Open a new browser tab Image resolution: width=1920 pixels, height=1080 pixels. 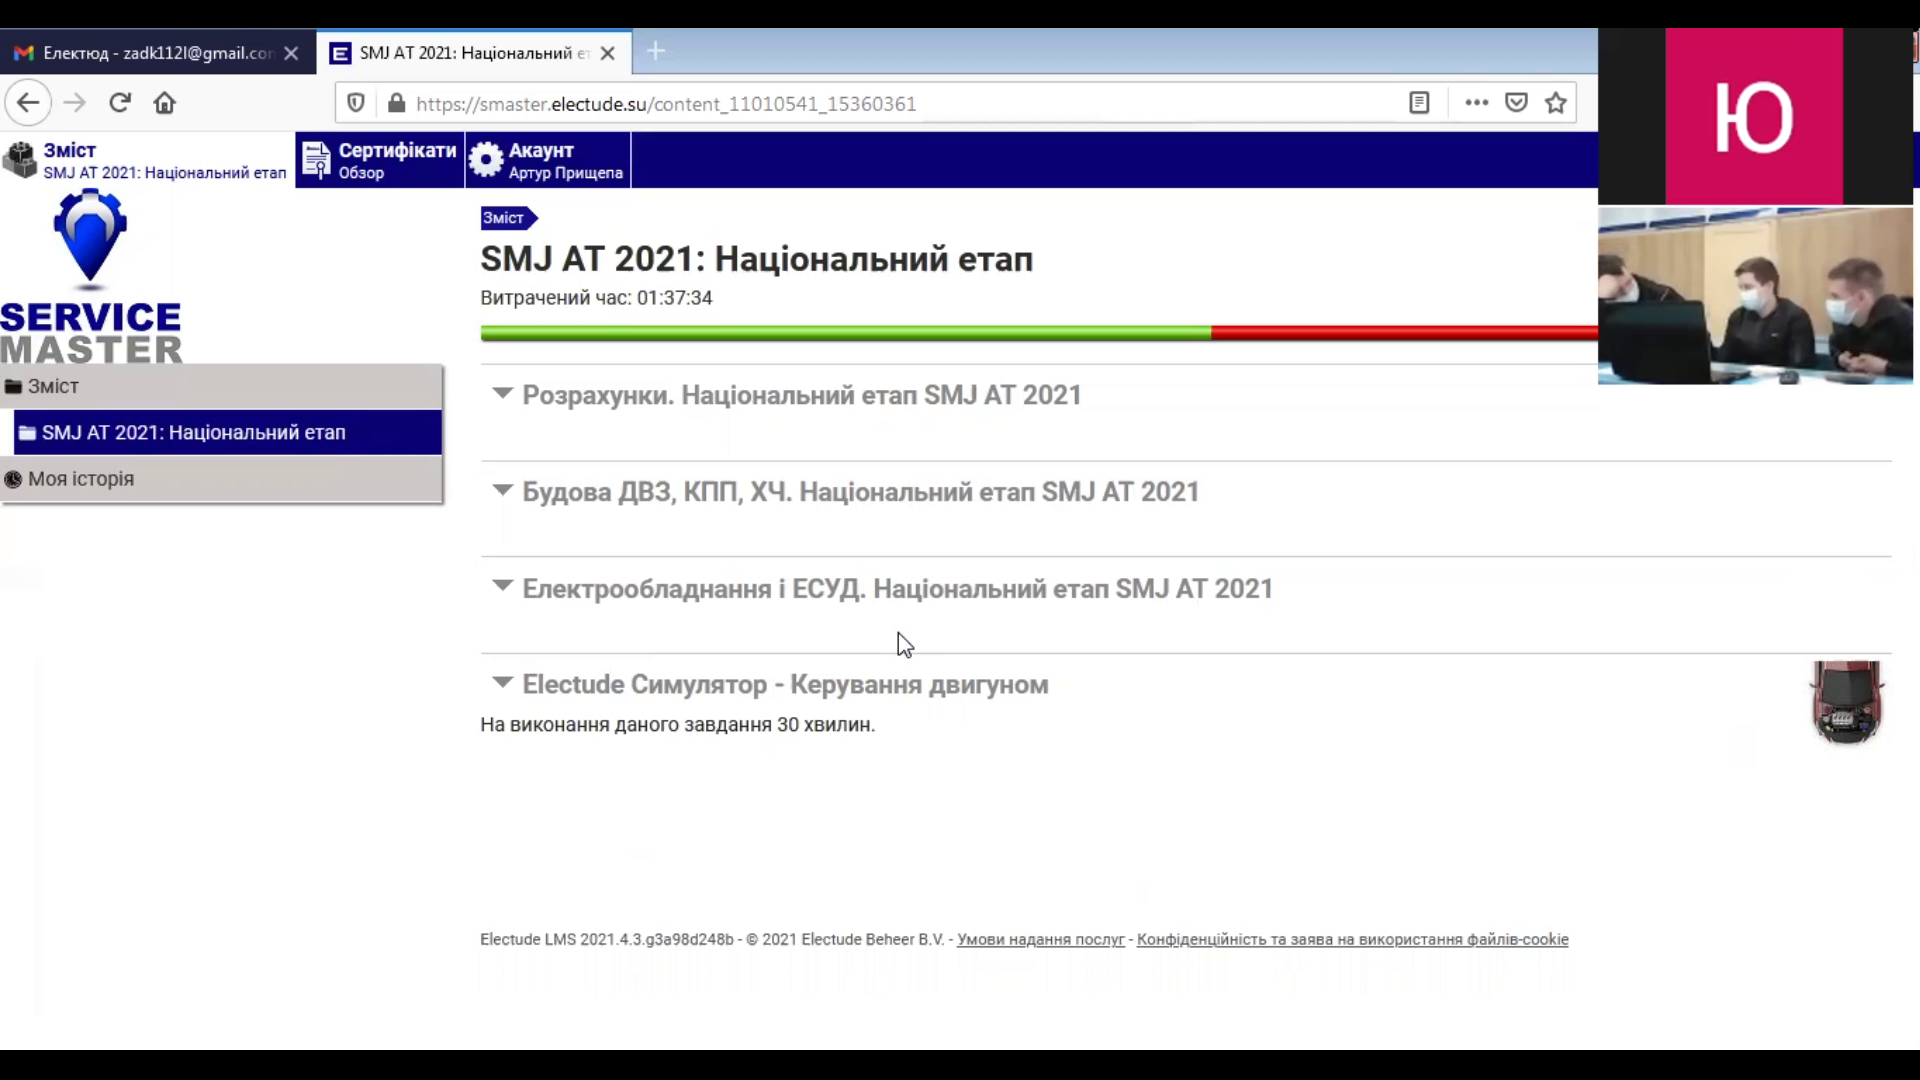(656, 51)
